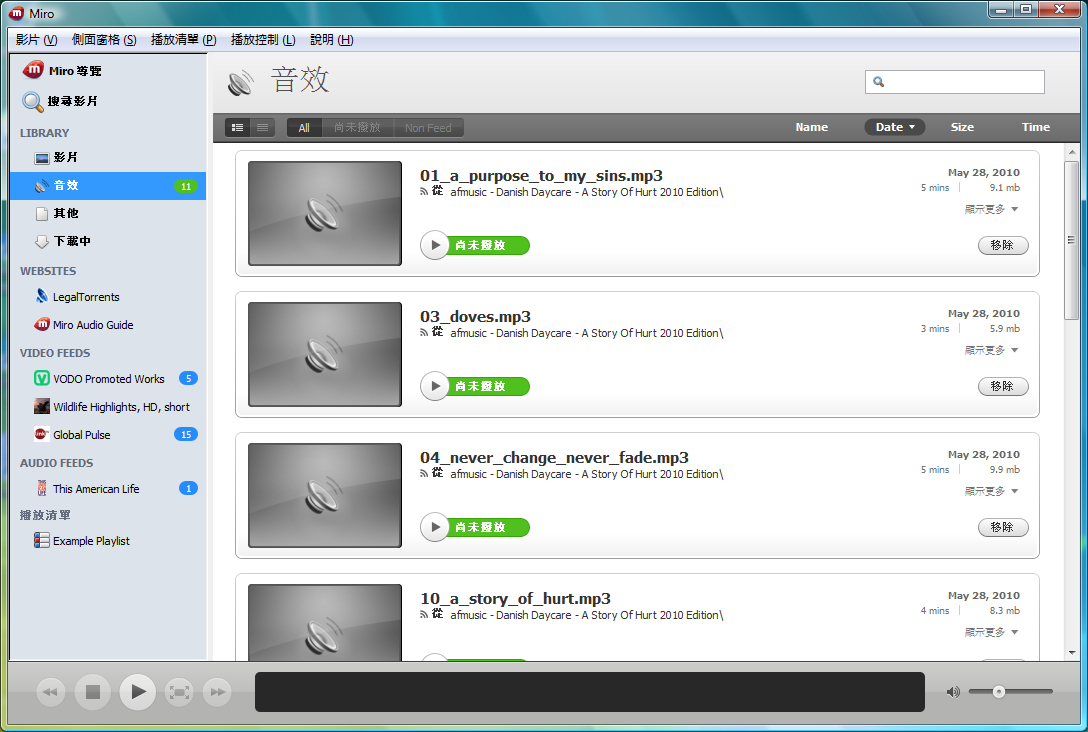Viewport: 1088px width, 732px height.
Task: Select 音效 library section
Action: (108, 186)
